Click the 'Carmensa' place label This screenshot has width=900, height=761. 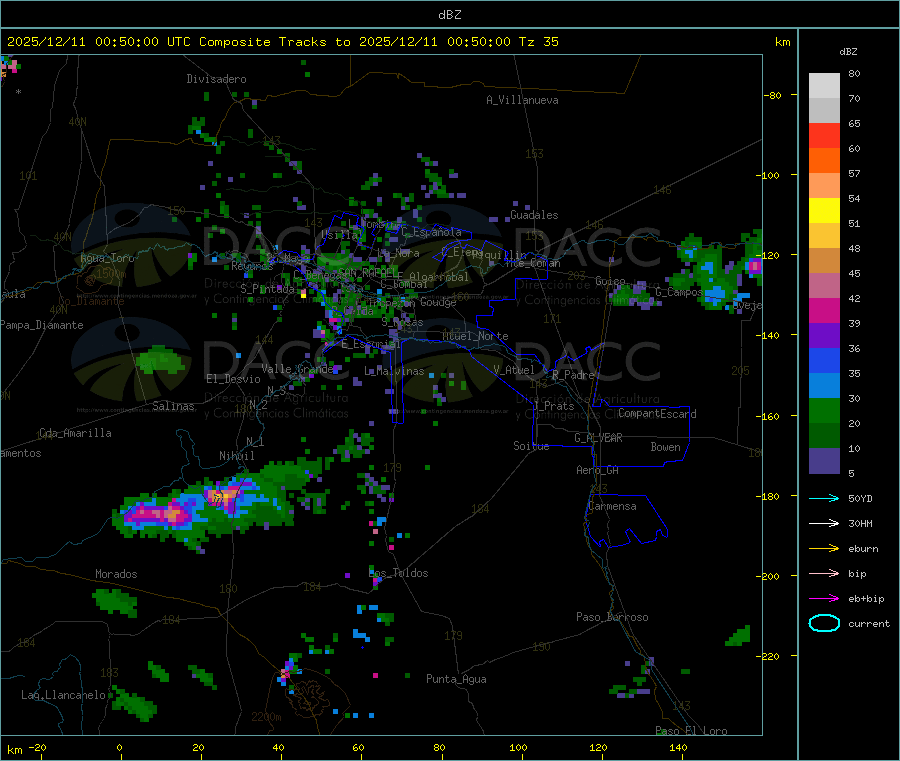(x=612, y=506)
